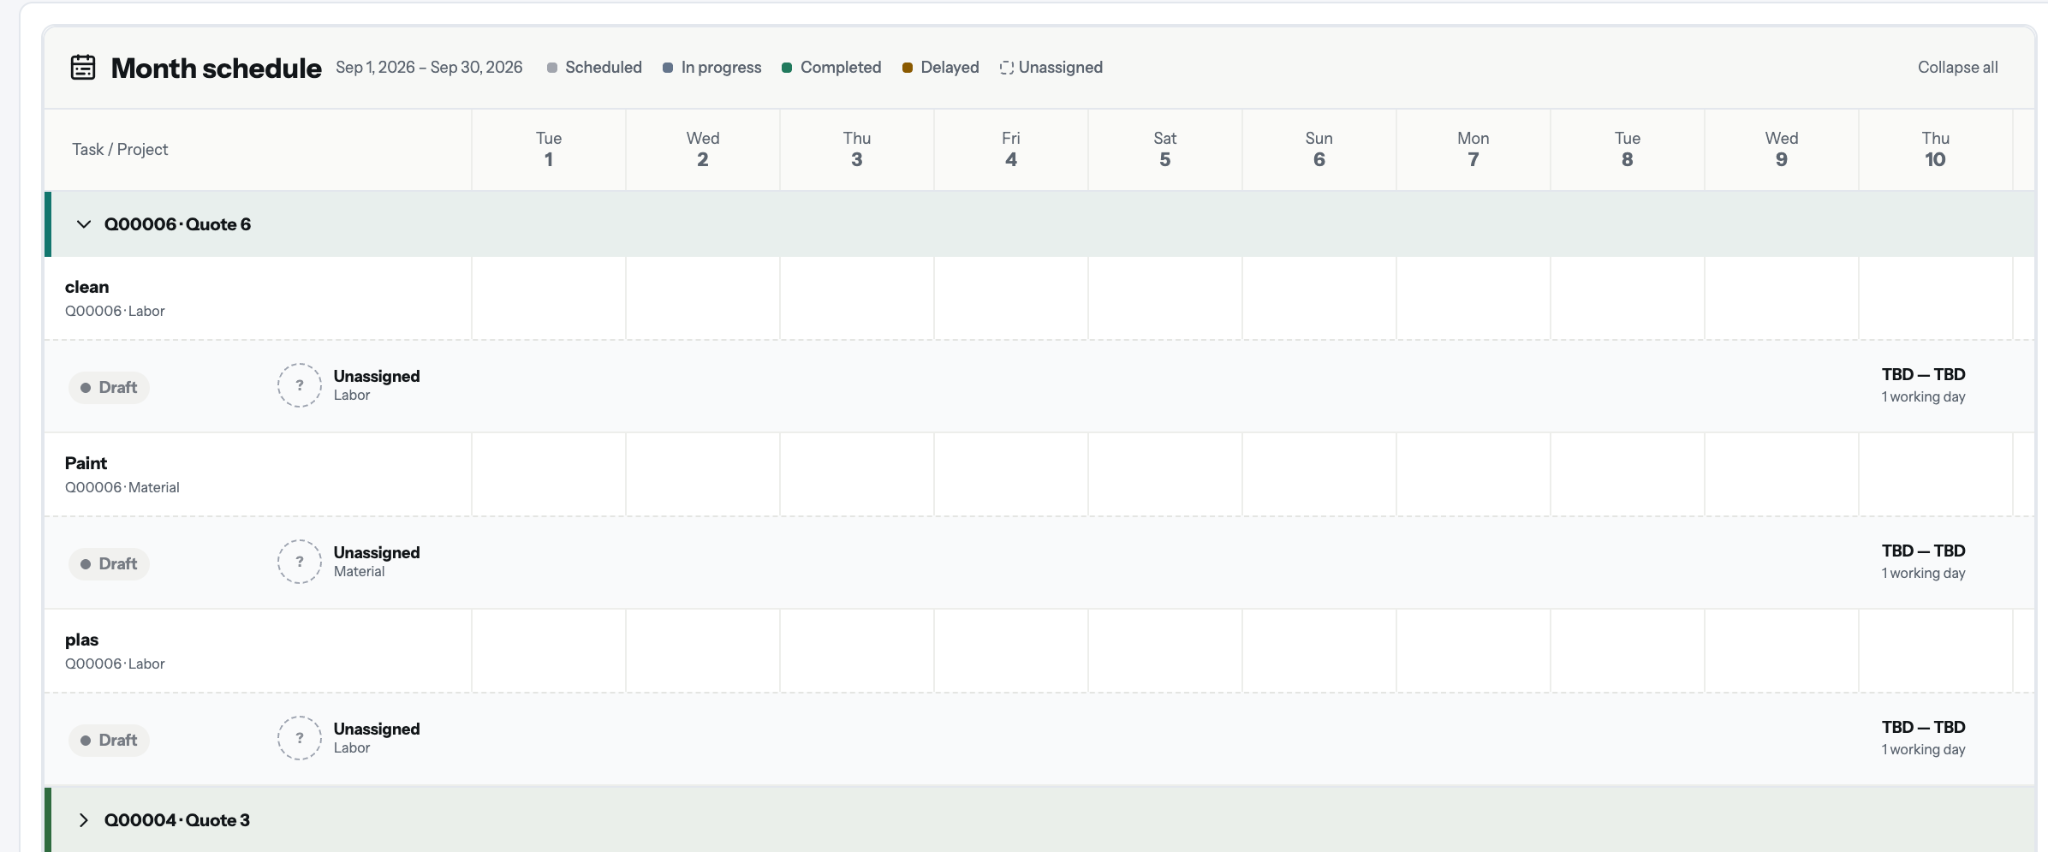The width and height of the screenshot is (2048, 852).
Task: Click the Draft status badge under plas
Action: tap(109, 740)
